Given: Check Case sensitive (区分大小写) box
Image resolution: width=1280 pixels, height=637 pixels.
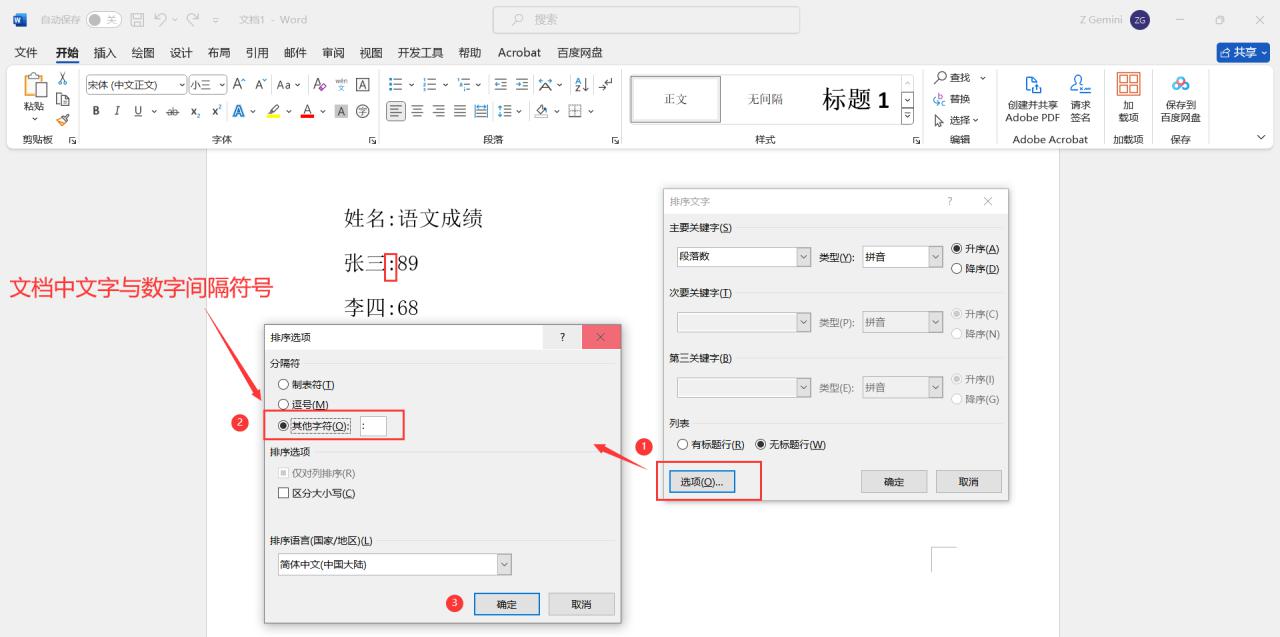Looking at the screenshot, I should 284,494.
